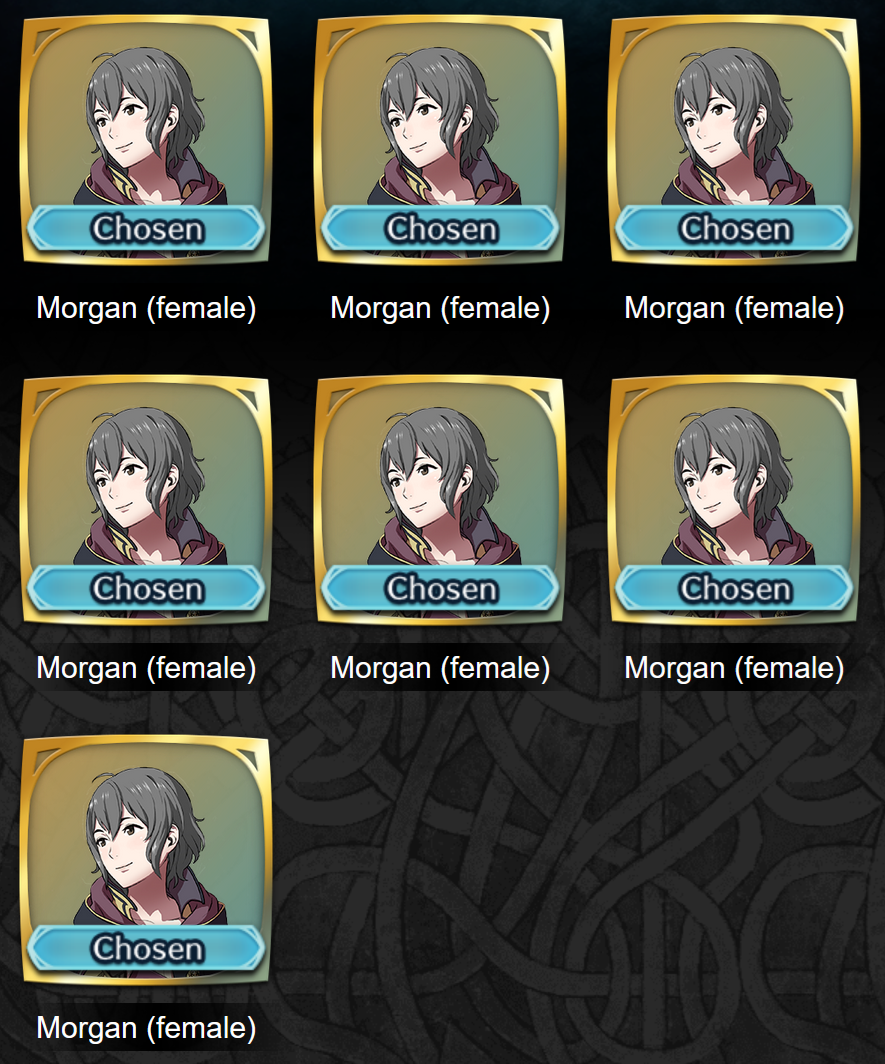This screenshot has width=885, height=1064.
Task: Select first Morgan portrait in top row
Action: (x=146, y=140)
